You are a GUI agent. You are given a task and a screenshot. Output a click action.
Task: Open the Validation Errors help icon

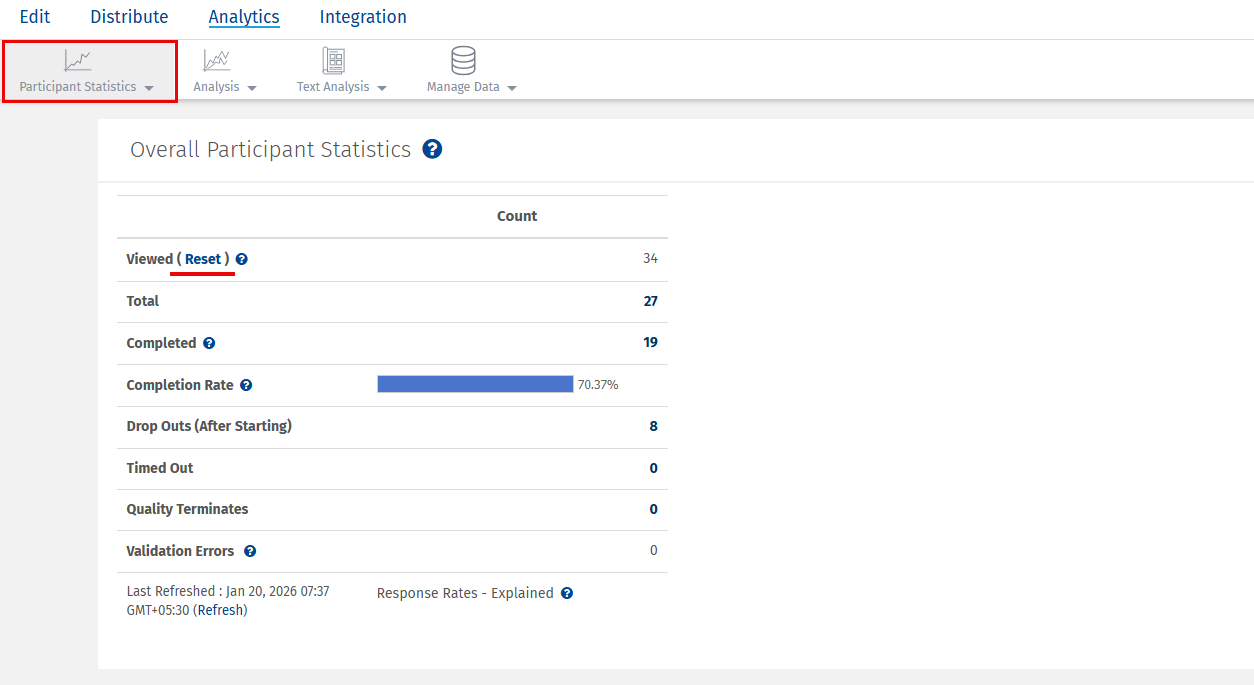click(249, 550)
